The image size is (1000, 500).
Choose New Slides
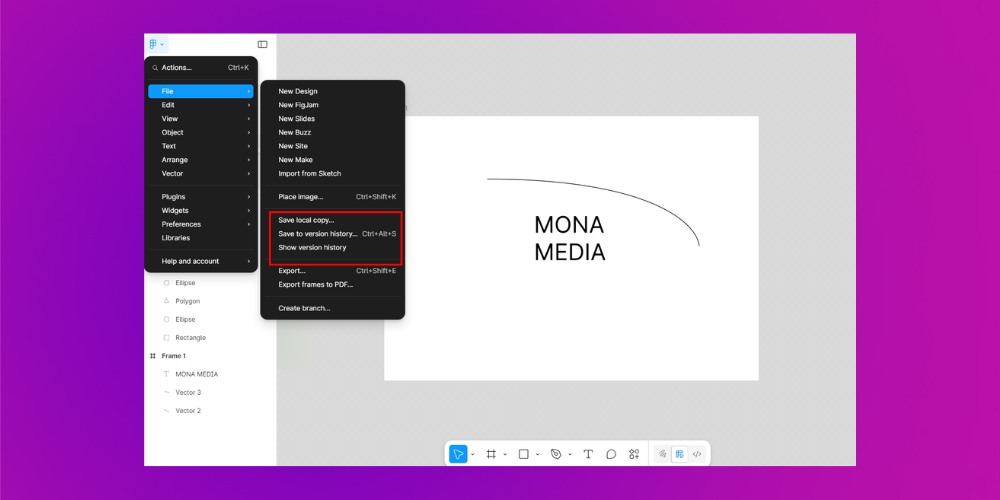(333, 119)
